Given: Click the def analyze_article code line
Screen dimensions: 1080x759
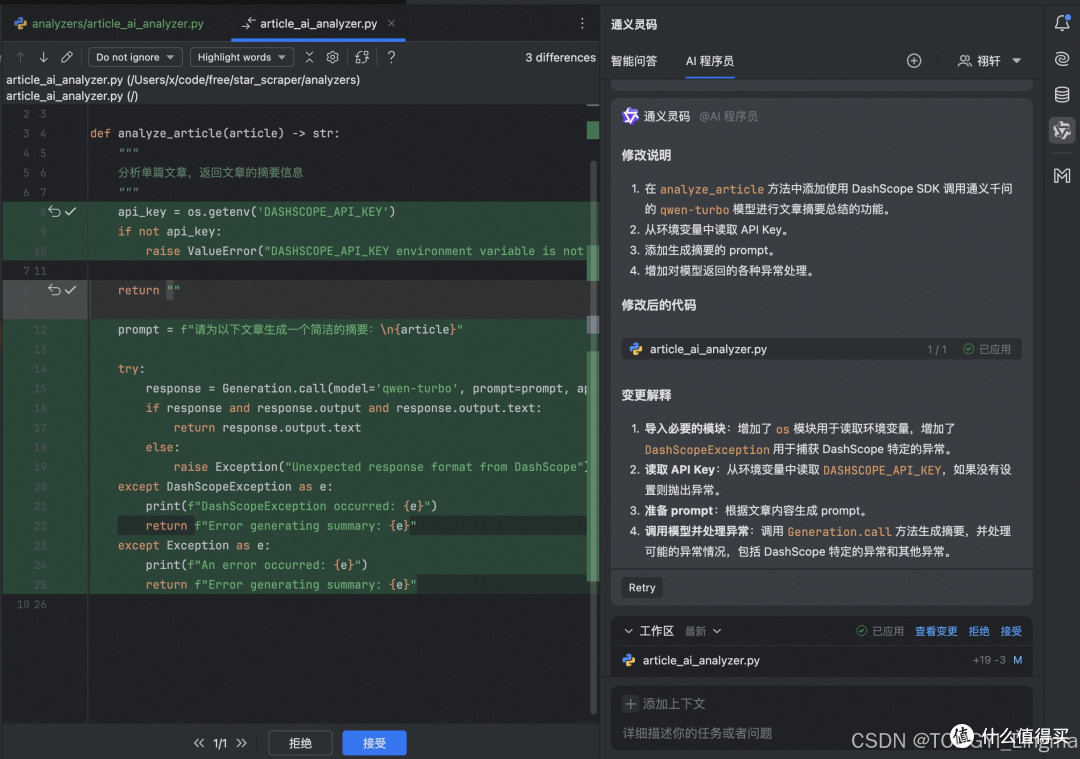Looking at the screenshot, I should 214,133.
